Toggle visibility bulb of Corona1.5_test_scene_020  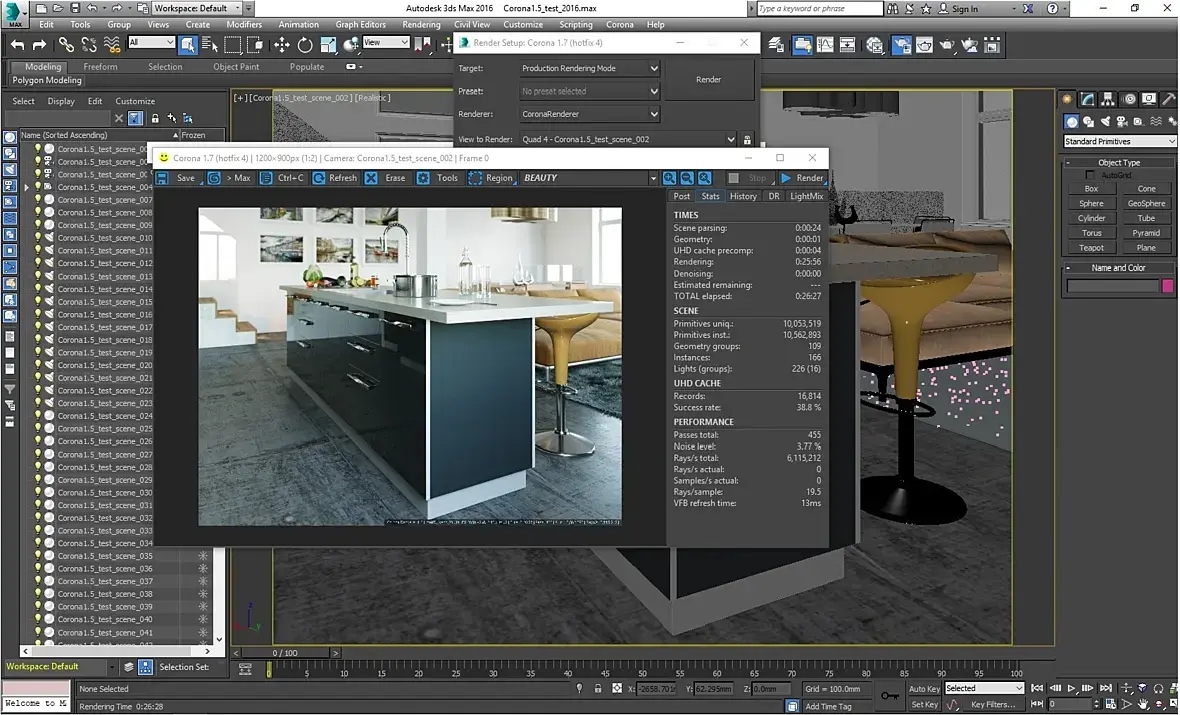(39, 366)
